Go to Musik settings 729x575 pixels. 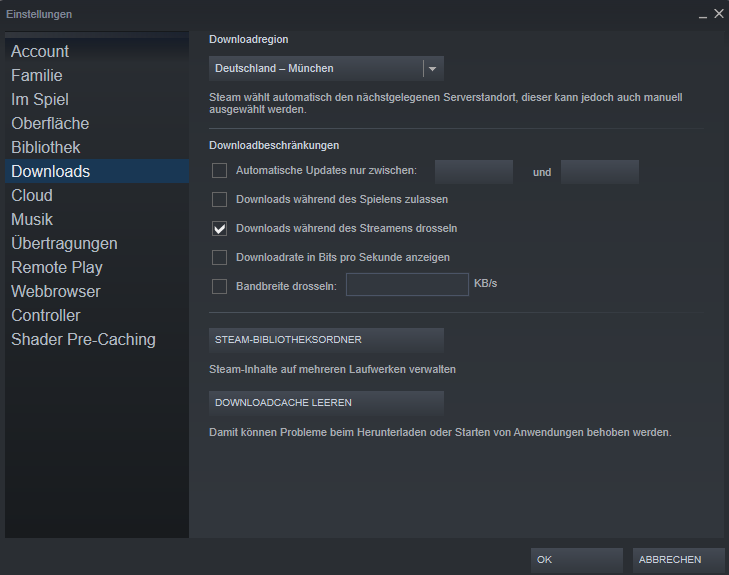97,219
